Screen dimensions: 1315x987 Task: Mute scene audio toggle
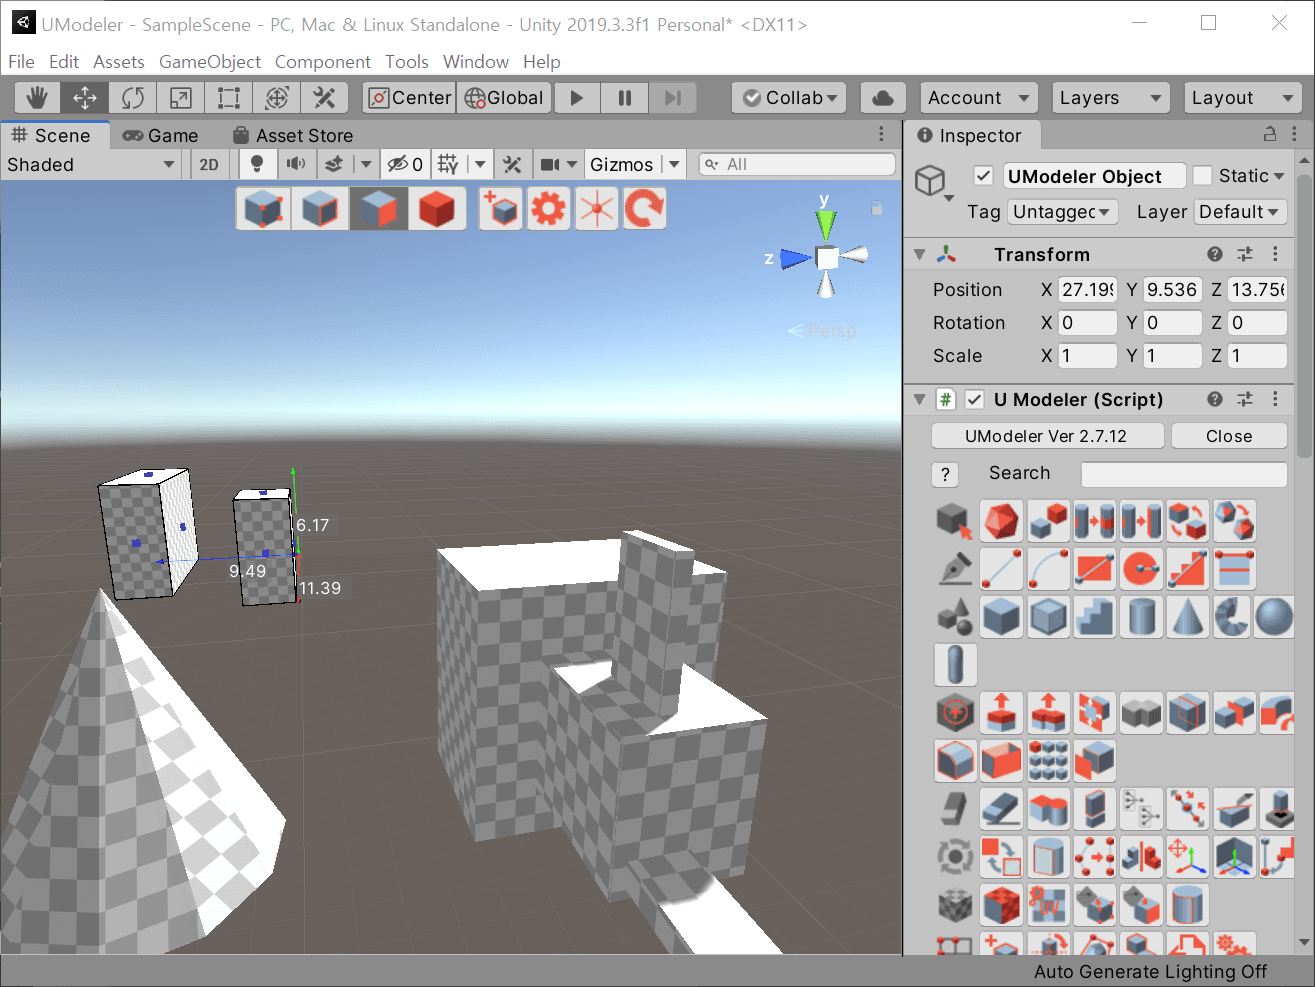(x=296, y=164)
